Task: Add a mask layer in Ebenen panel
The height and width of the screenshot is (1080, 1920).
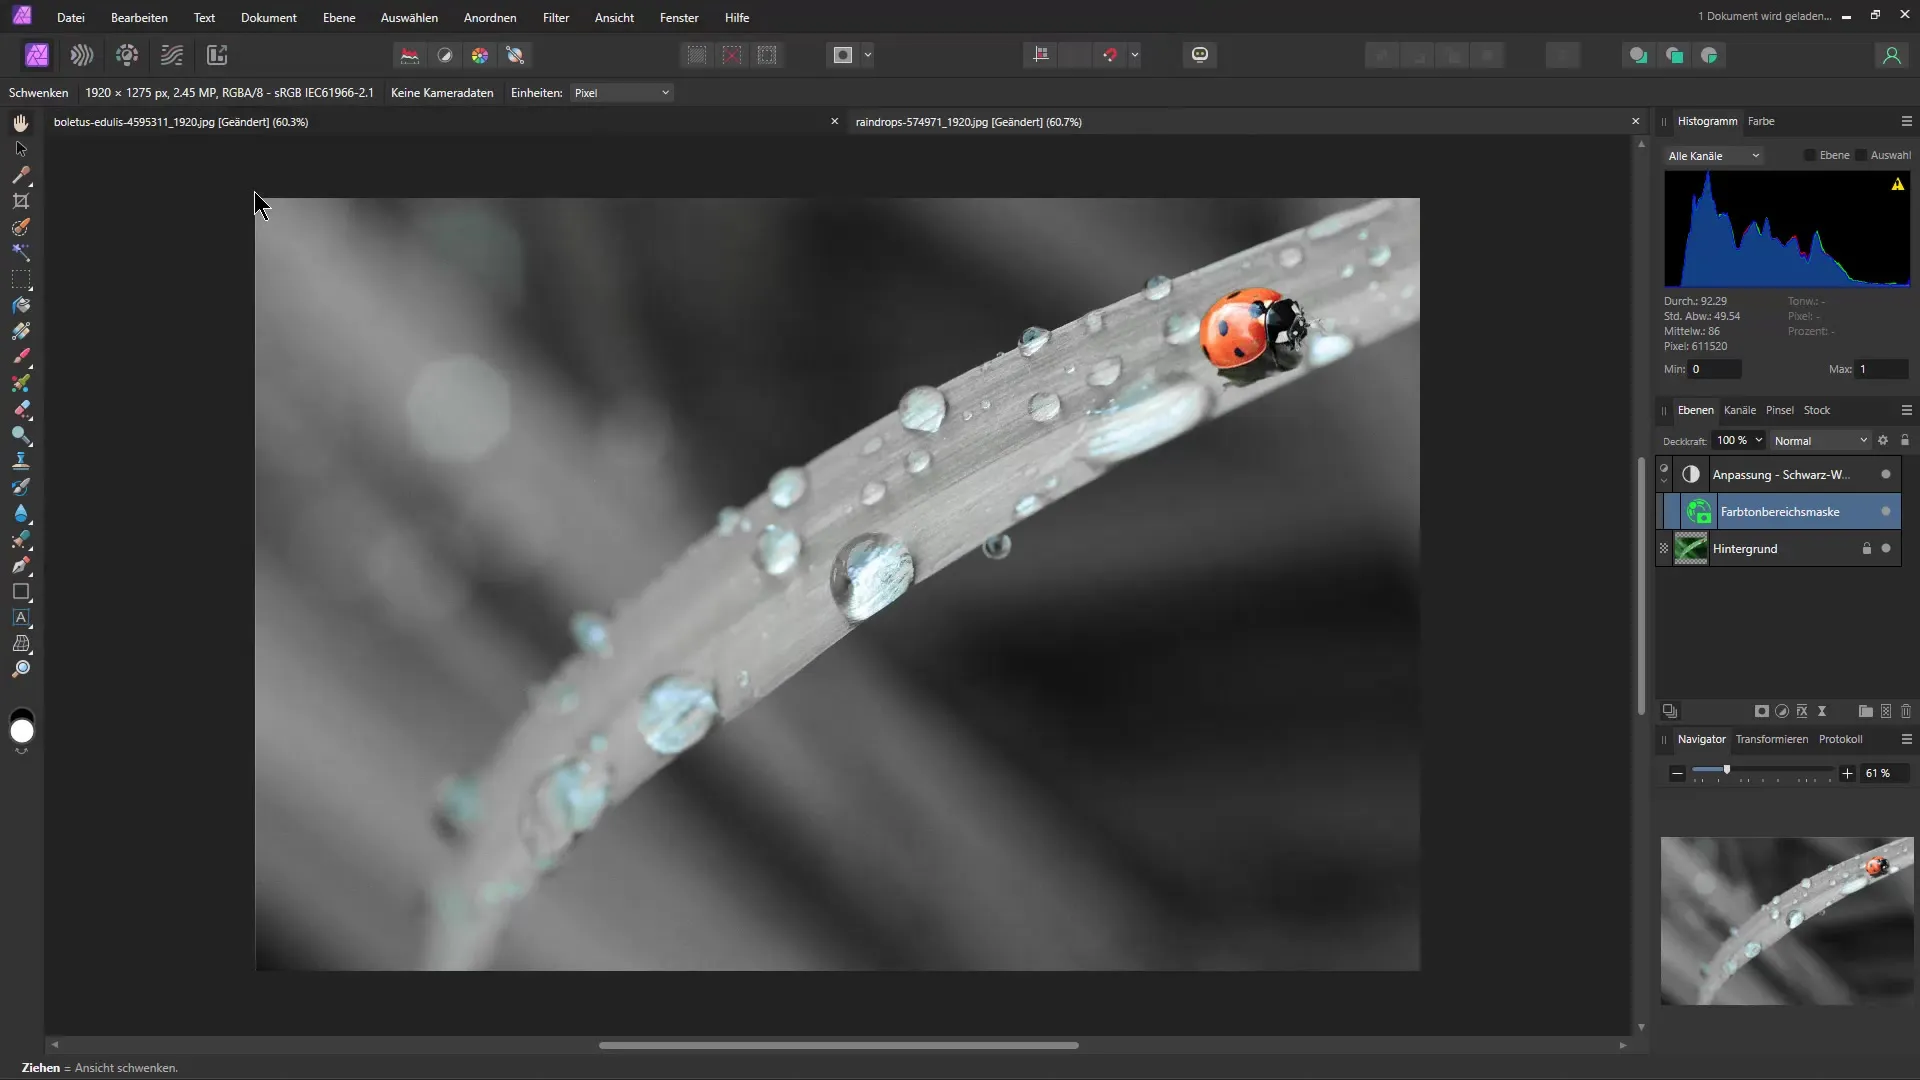Action: pos(1762,711)
